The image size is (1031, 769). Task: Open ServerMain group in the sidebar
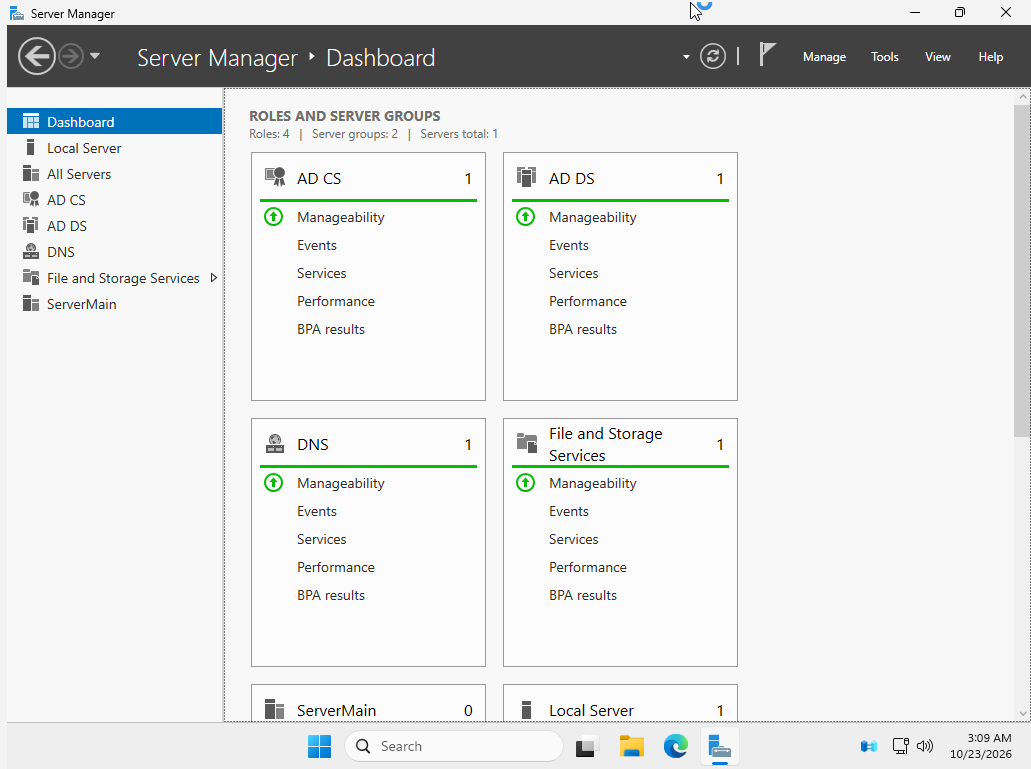(114, 304)
